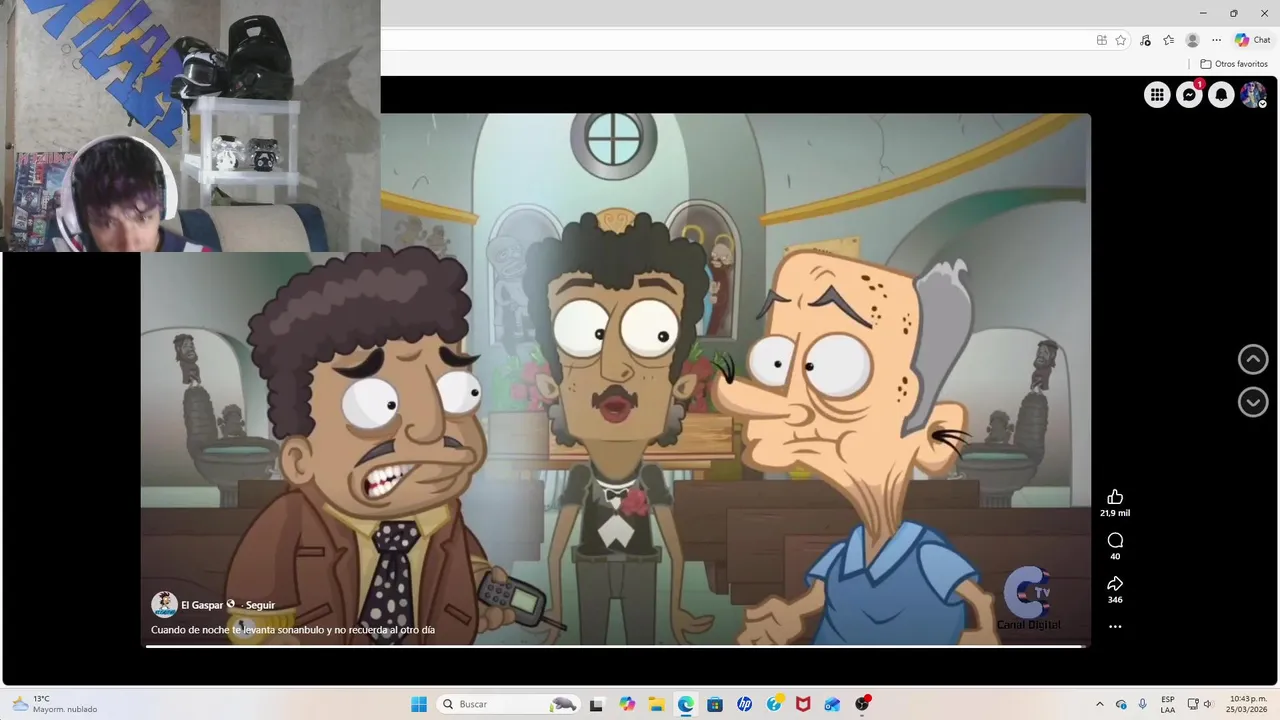Open the network quick settings icon

tap(1192, 704)
